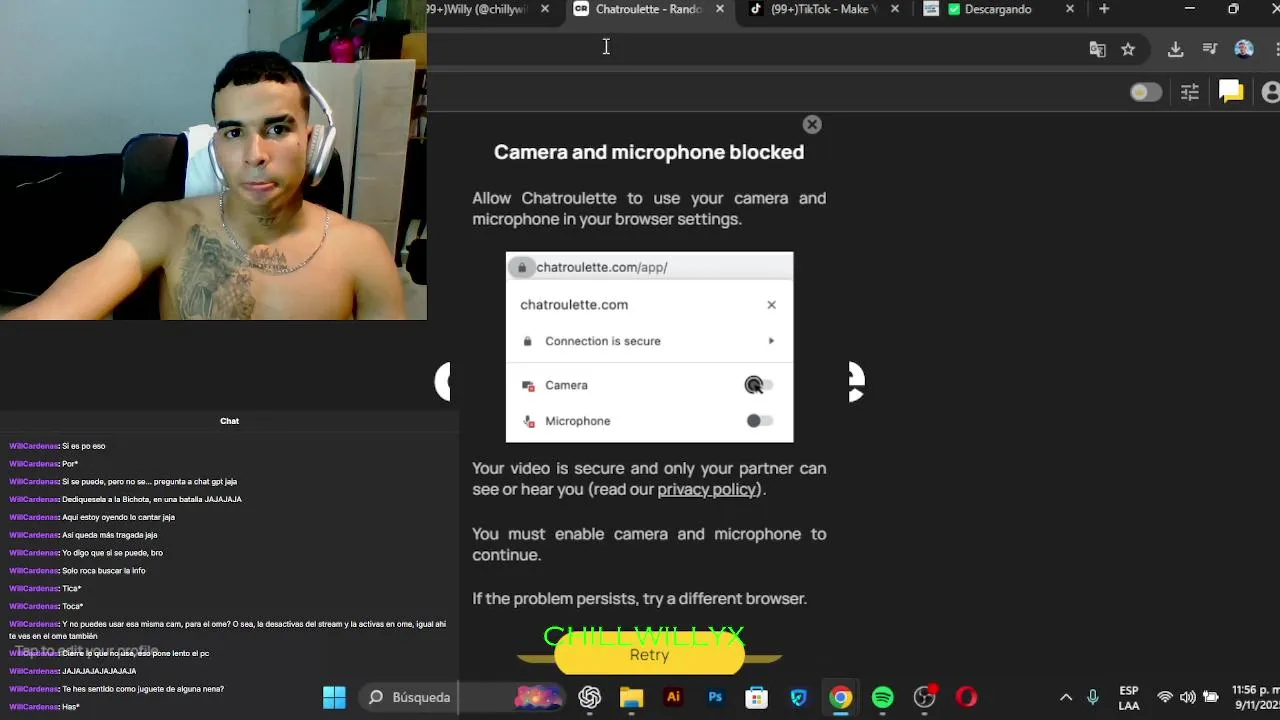Viewport: 1280px width, 720px height.
Task: Open the Chrome downloads icon
Action: (x=1176, y=49)
